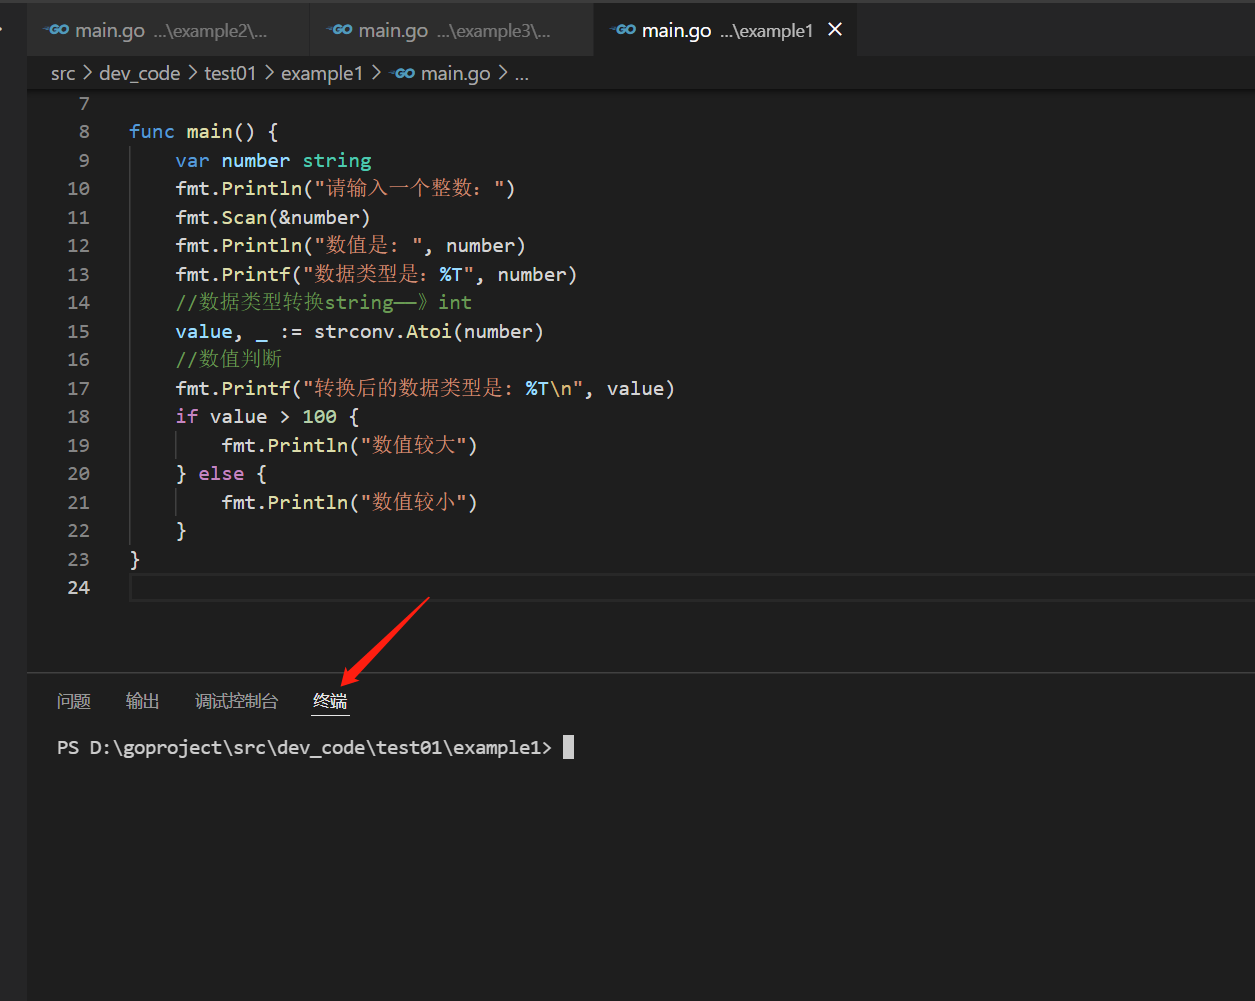Open the dev_code breadcrumb segment

click(140, 73)
